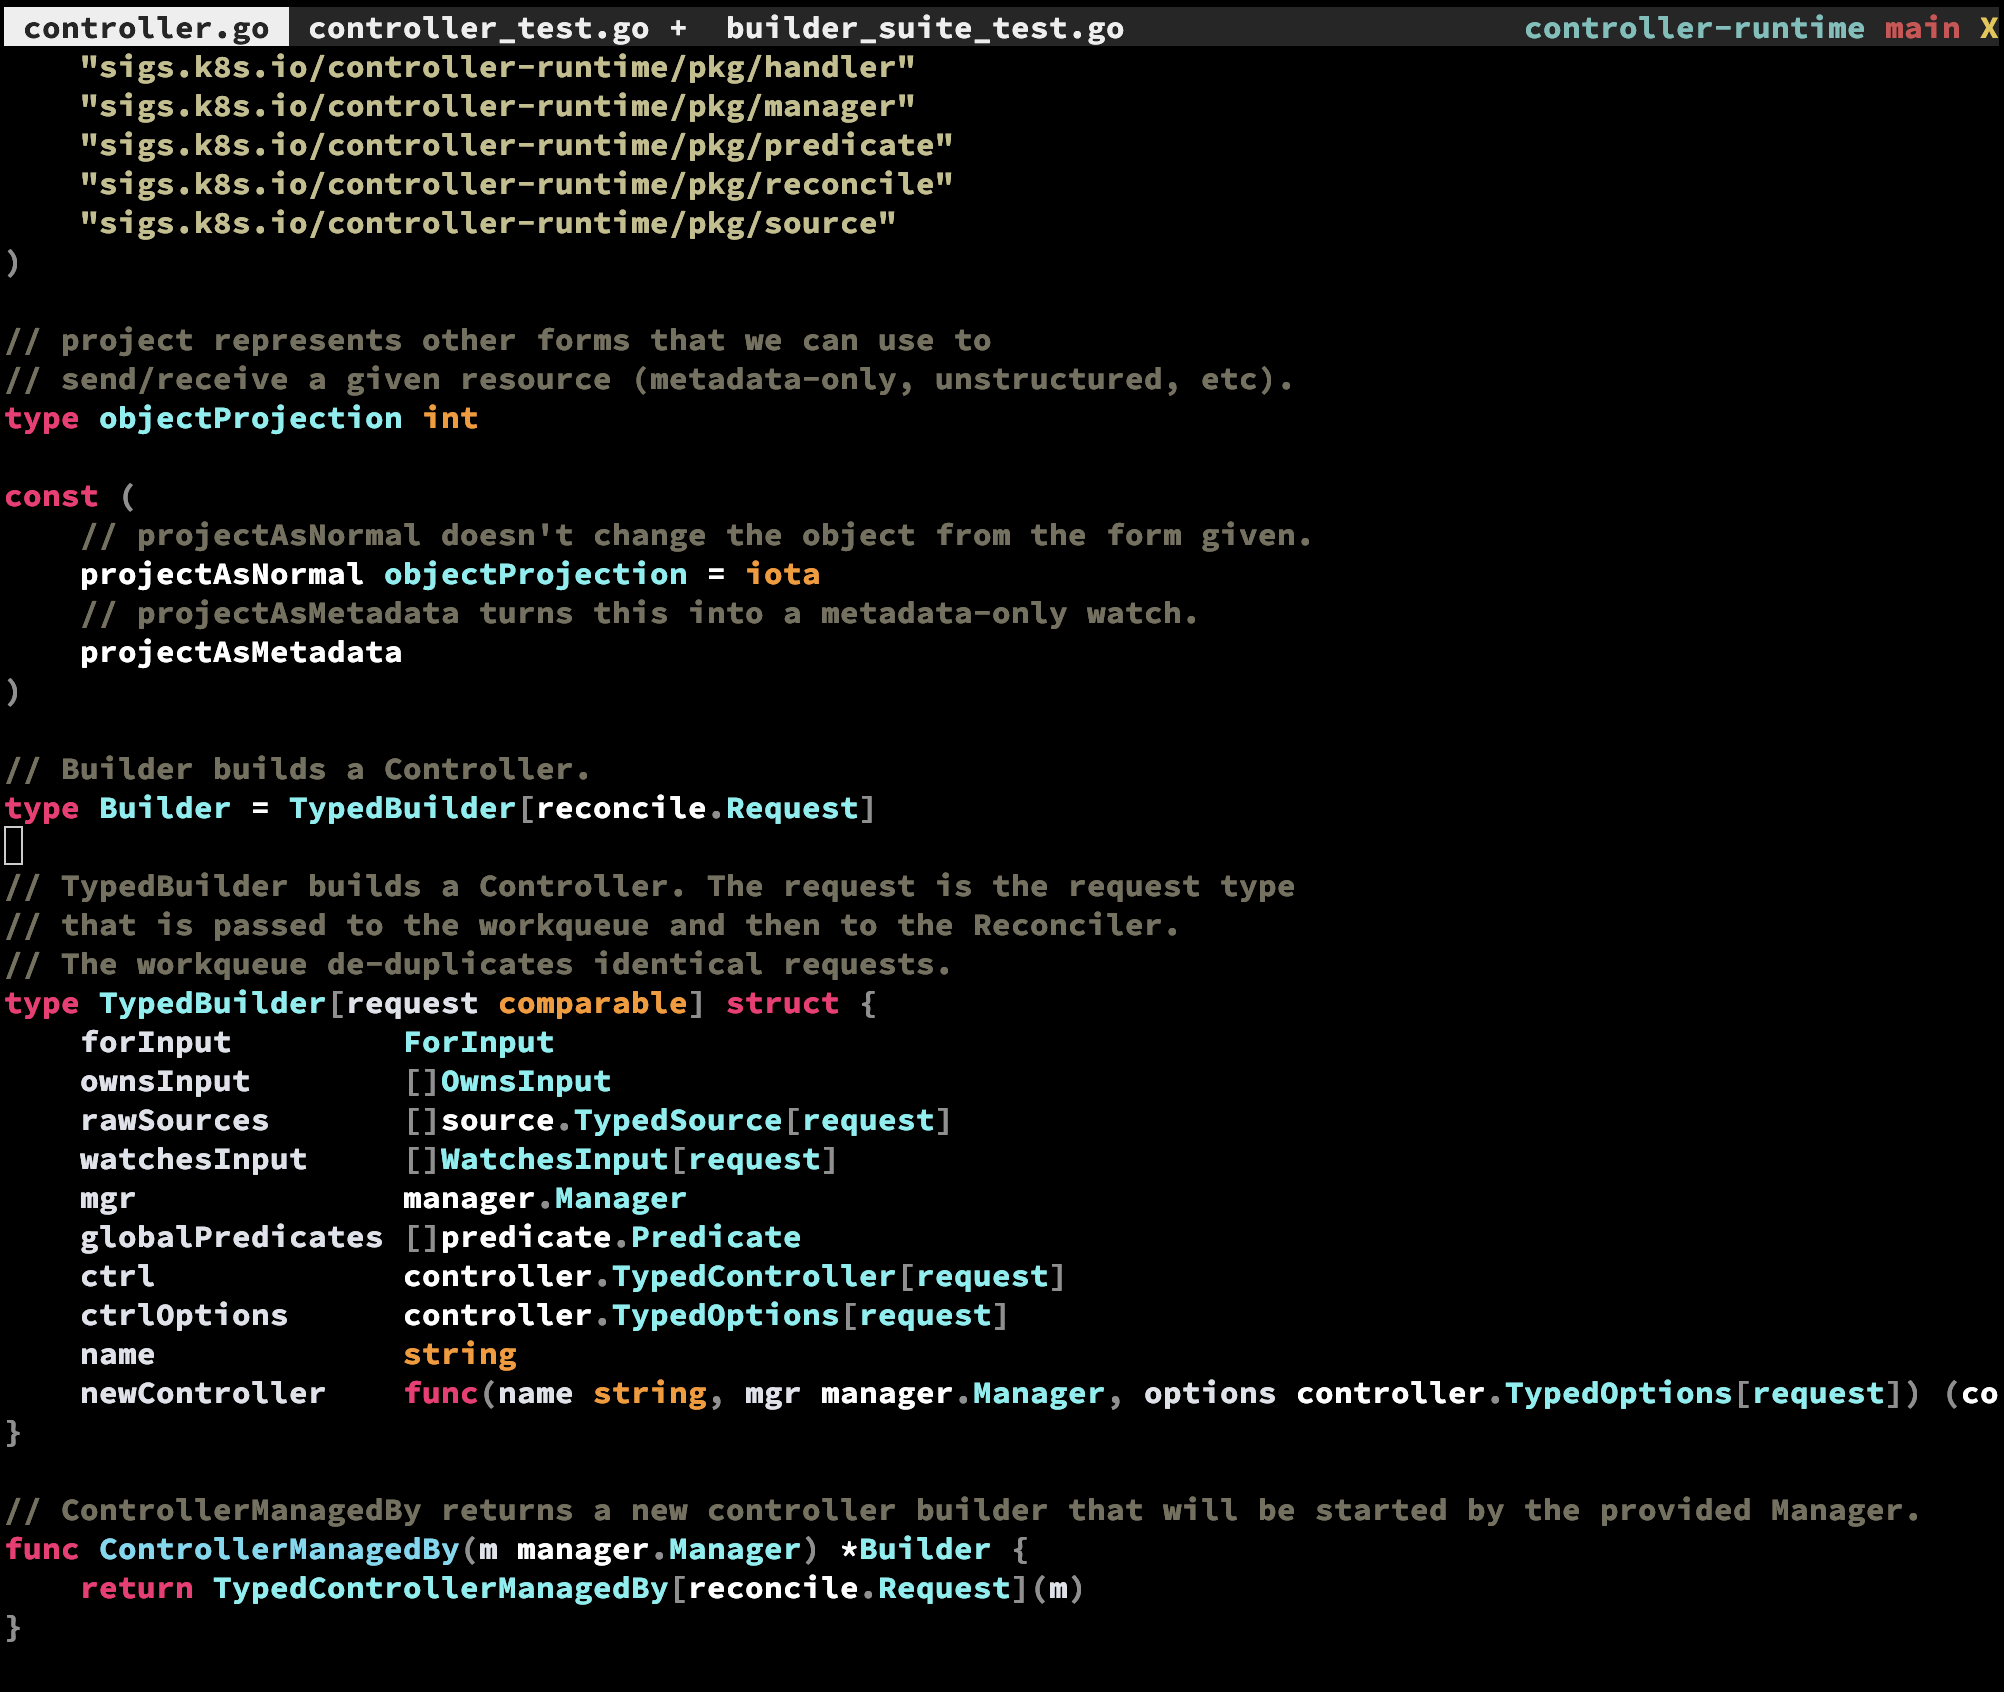The width and height of the screenshot is (2004, 1692).
Task: Click the *Builder return type
Action: pyautogui.click(x=915, y=1549)
